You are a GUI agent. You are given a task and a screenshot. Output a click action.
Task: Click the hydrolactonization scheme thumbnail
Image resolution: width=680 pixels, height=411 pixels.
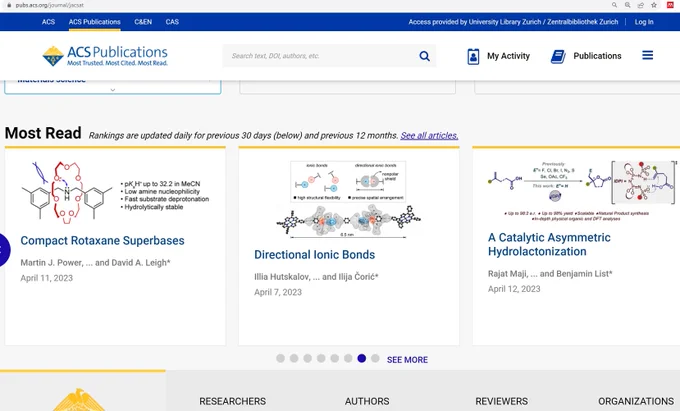pyautogui.click(x=581, y=191)
